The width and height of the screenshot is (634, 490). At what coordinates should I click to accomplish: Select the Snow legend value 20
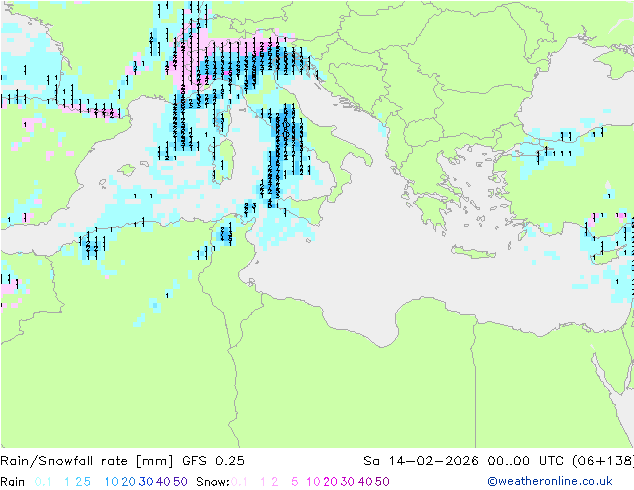(330, 482)
